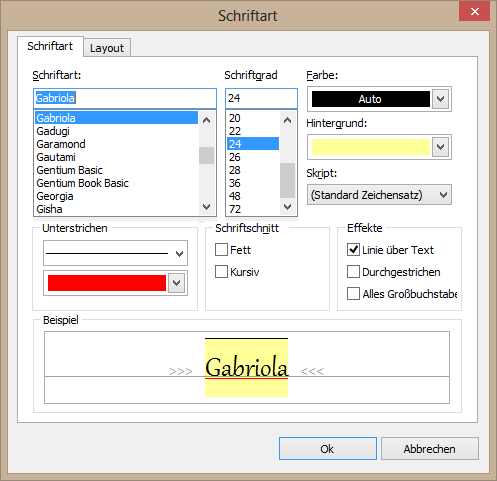
Task: Enable the Kursiv checkbox
Action: pos(221,272)
